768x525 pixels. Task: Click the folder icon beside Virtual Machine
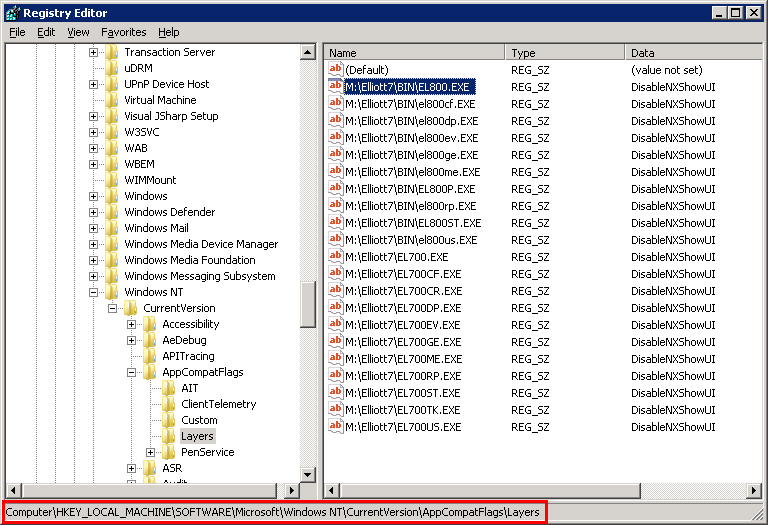pyautogui.click(x=112, y=100)
